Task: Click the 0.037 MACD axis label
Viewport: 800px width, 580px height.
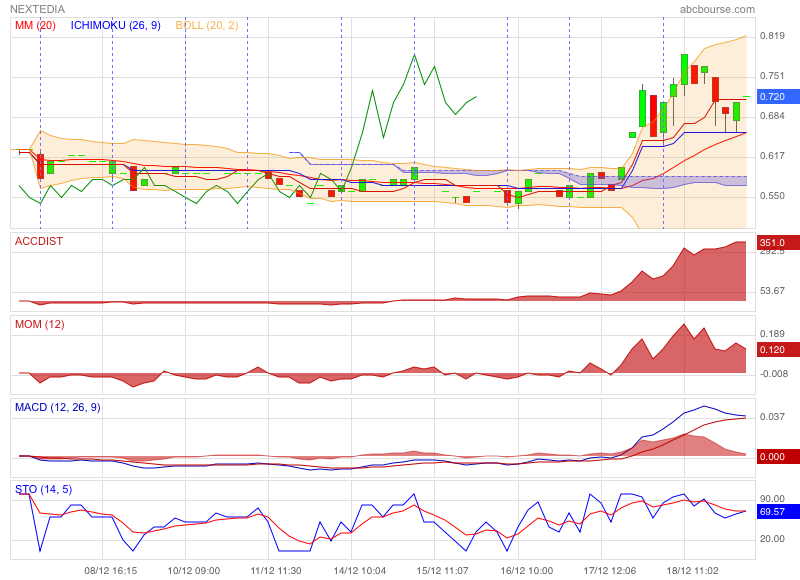Action: pos(772,417)
